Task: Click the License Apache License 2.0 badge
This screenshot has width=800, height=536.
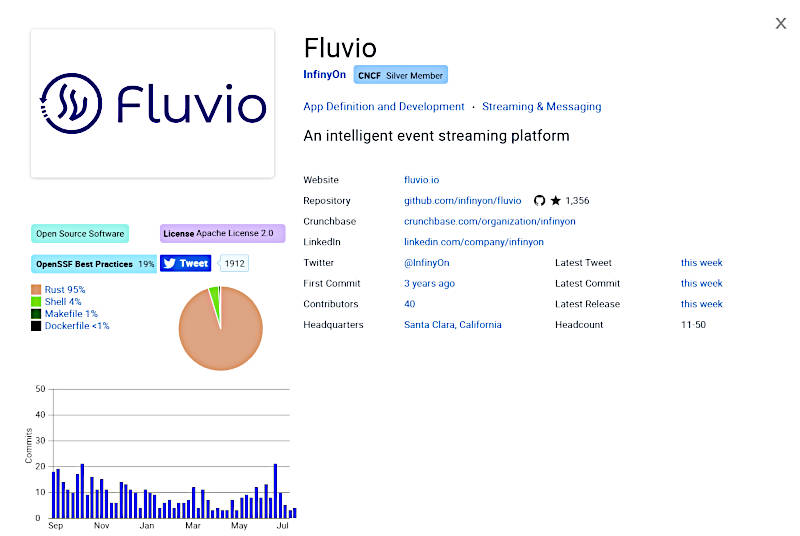Action: pos(222,234)
